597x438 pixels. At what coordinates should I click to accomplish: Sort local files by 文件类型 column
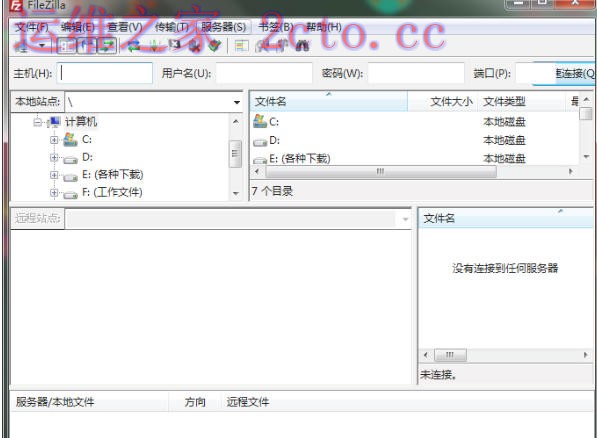pyautogui.click(x=522, y=102)
